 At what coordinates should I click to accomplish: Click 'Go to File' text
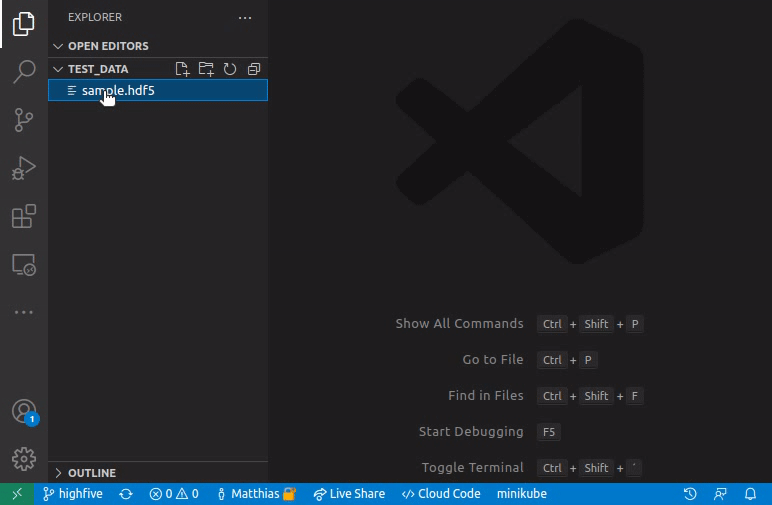pos(492,359)
